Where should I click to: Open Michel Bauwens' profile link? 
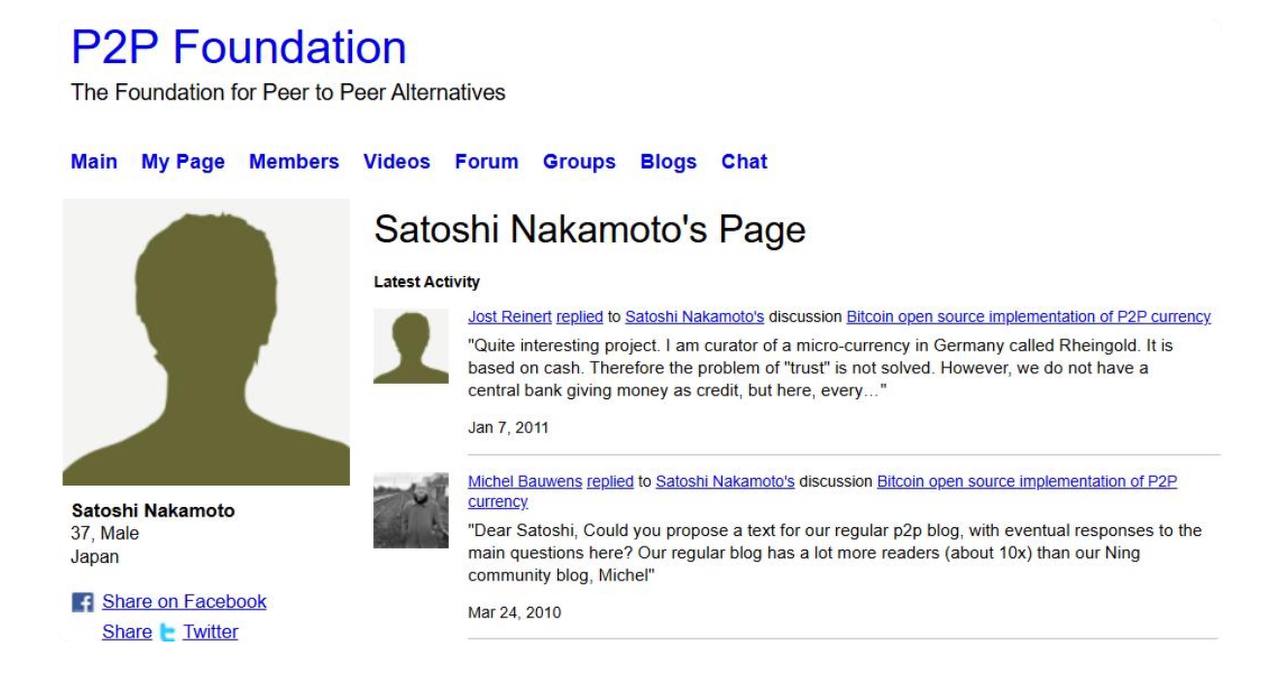[525, 482]
